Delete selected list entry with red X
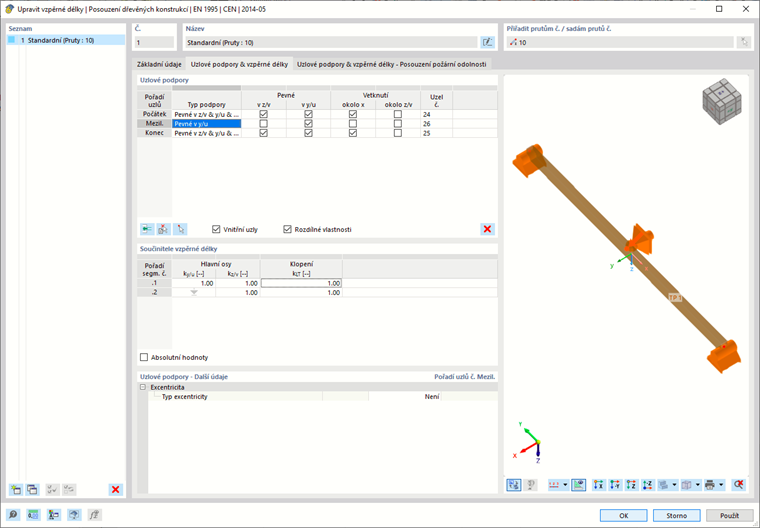The height and width of the screenshot is (528, 760). click(115, 489)
